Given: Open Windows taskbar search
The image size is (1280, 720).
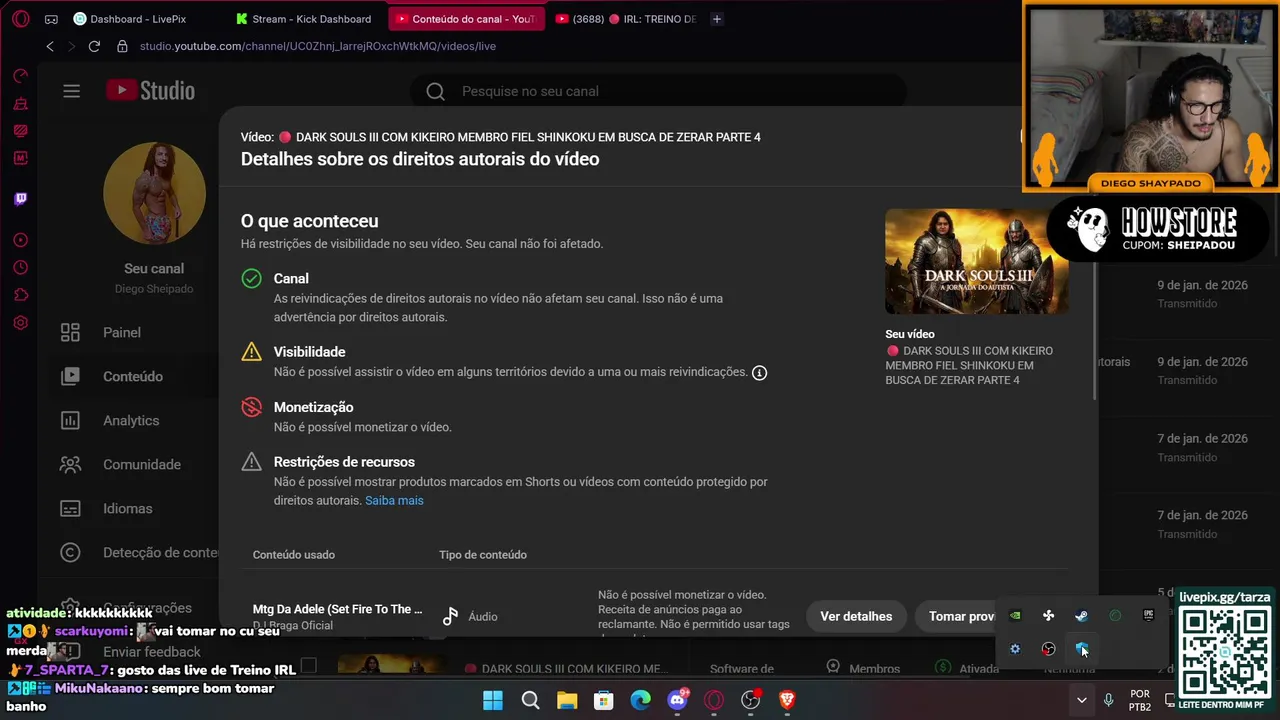Looking at the screenshot, I should point(530,700).
